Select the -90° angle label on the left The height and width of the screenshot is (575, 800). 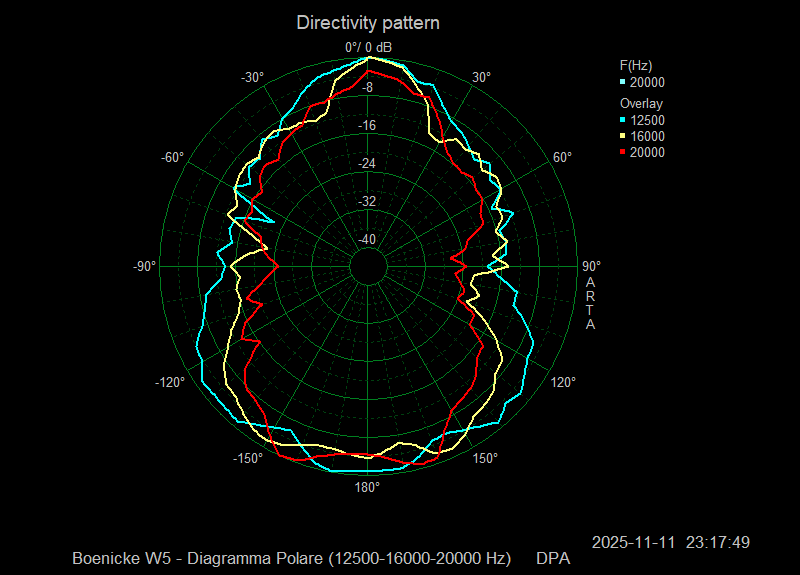145,266
